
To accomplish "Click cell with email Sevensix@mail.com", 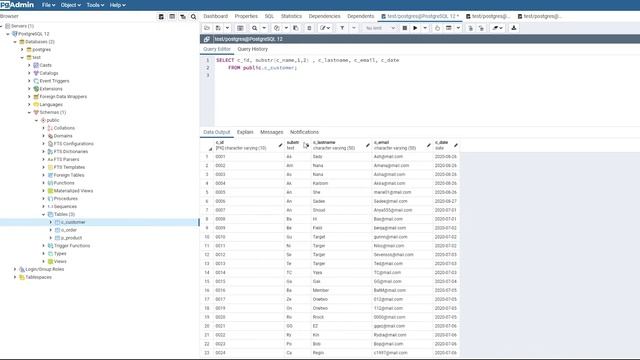I will coord(402,255).
